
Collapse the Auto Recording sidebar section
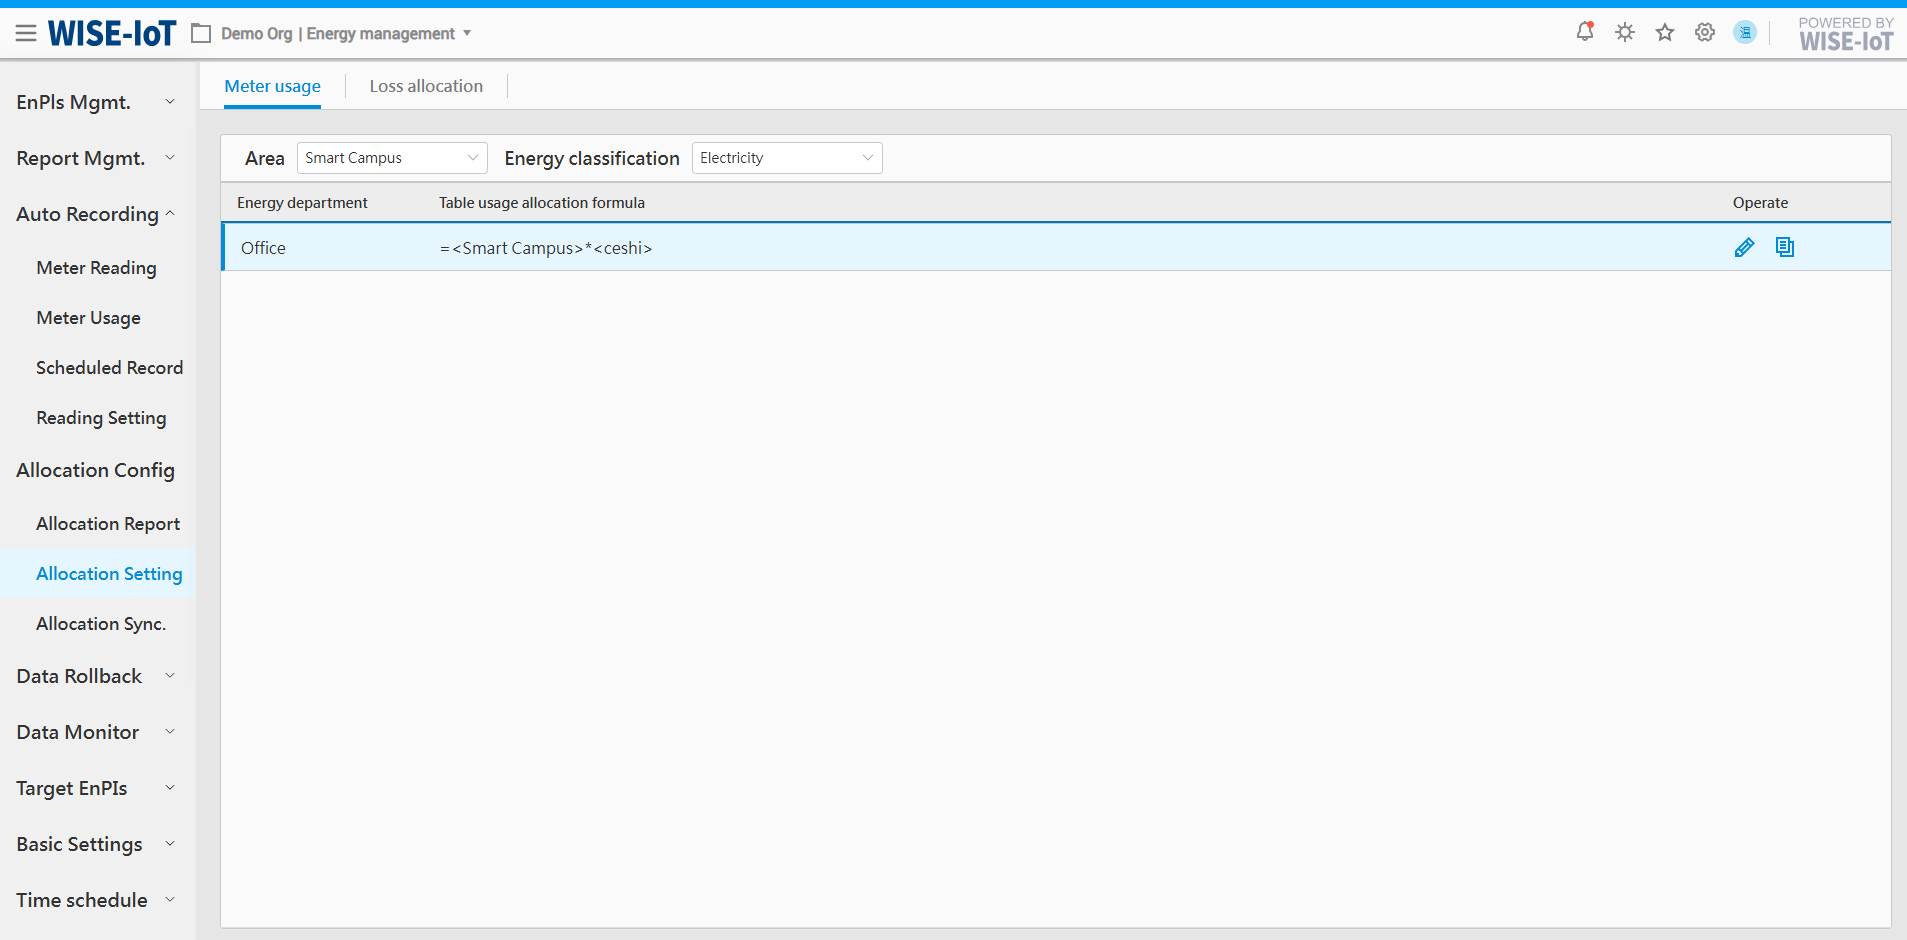96,214
